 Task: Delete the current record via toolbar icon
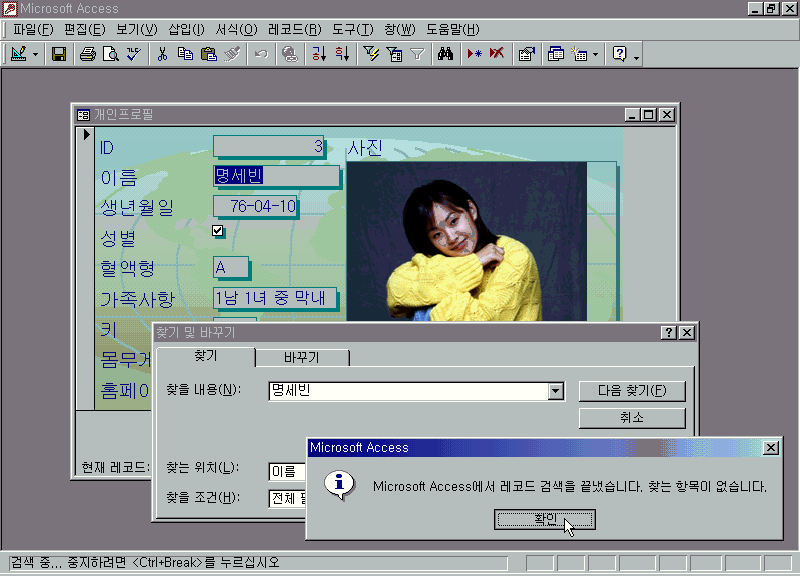pos(497,54)
